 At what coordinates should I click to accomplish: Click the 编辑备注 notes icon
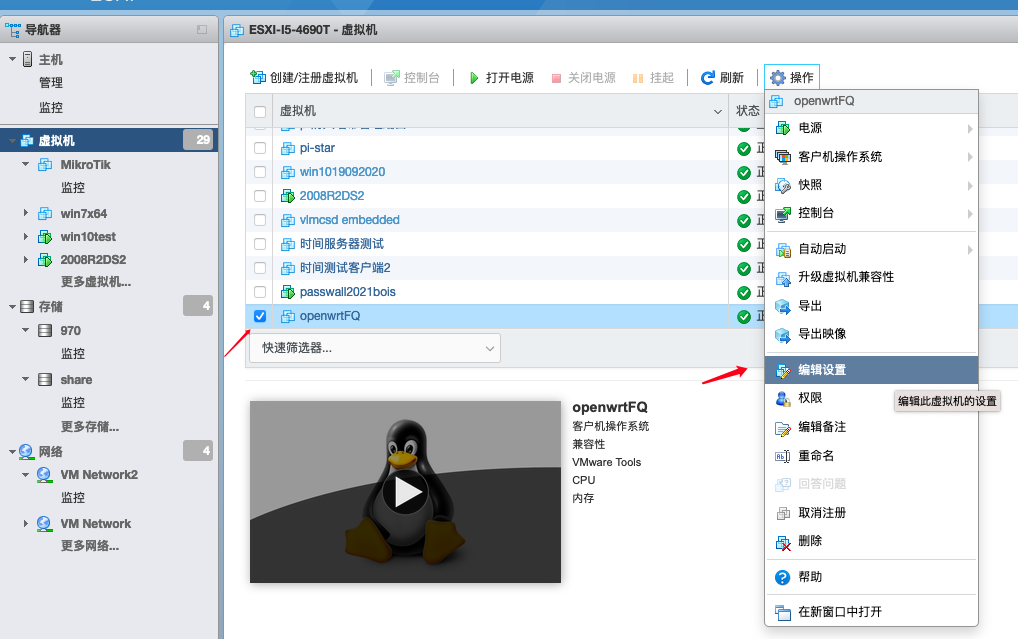point(783,428)
